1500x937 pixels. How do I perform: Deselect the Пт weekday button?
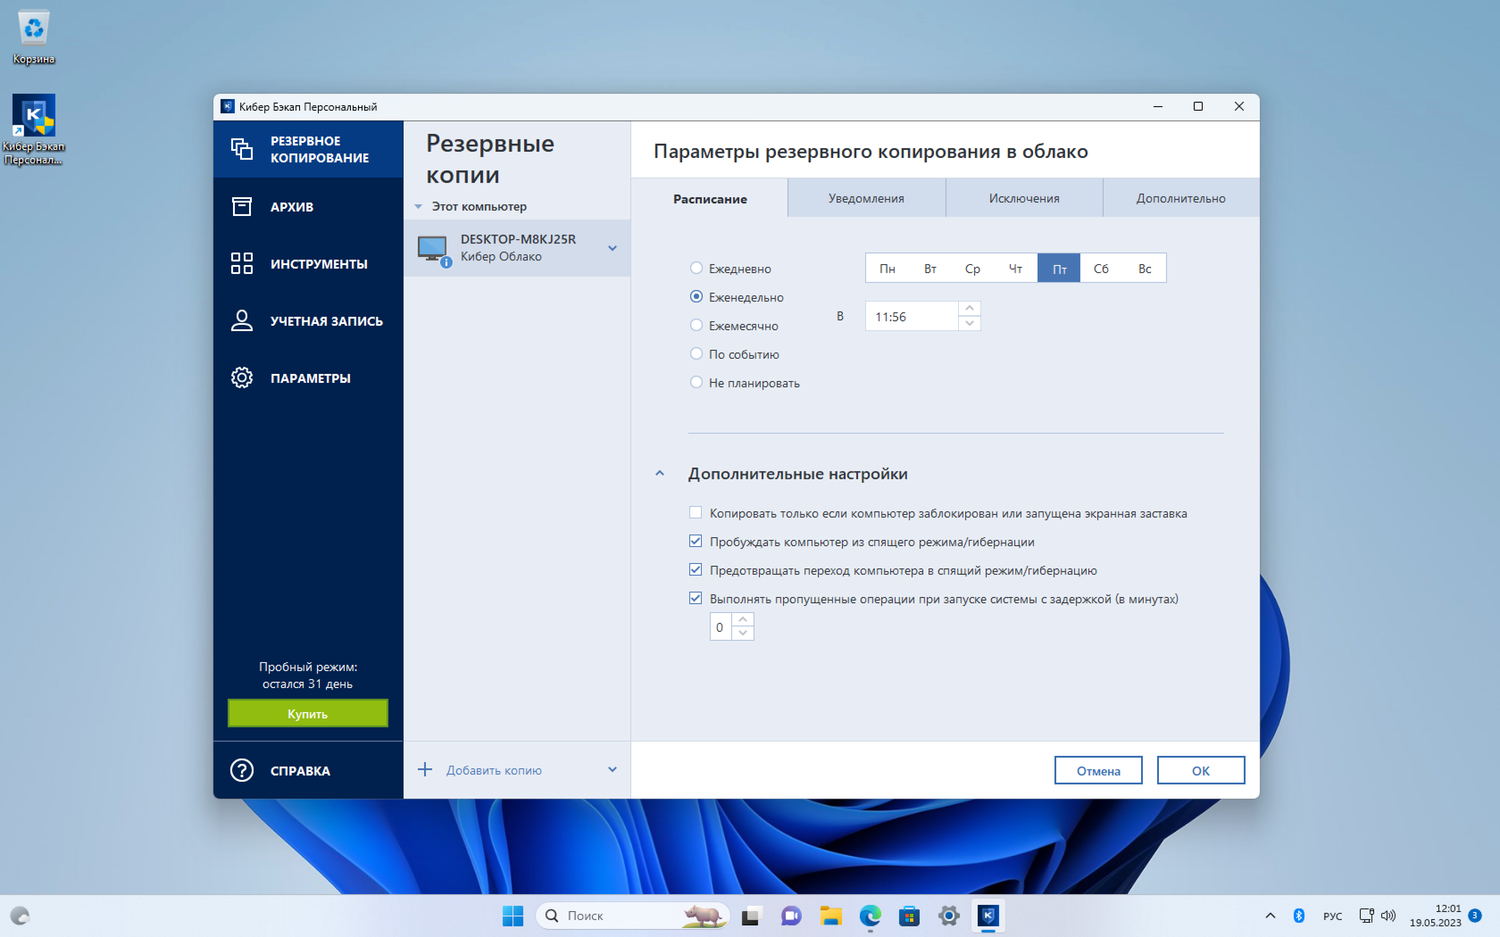(1059, 268)
